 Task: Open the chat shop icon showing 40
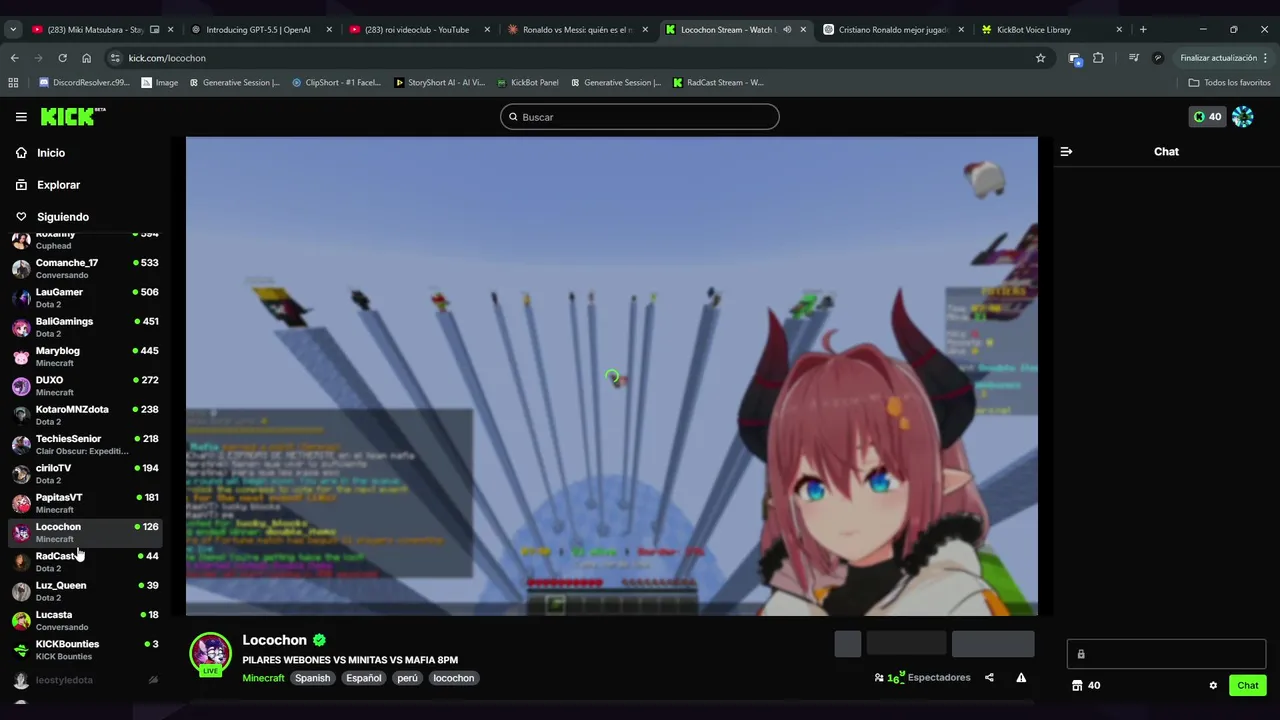point(1085,685)
